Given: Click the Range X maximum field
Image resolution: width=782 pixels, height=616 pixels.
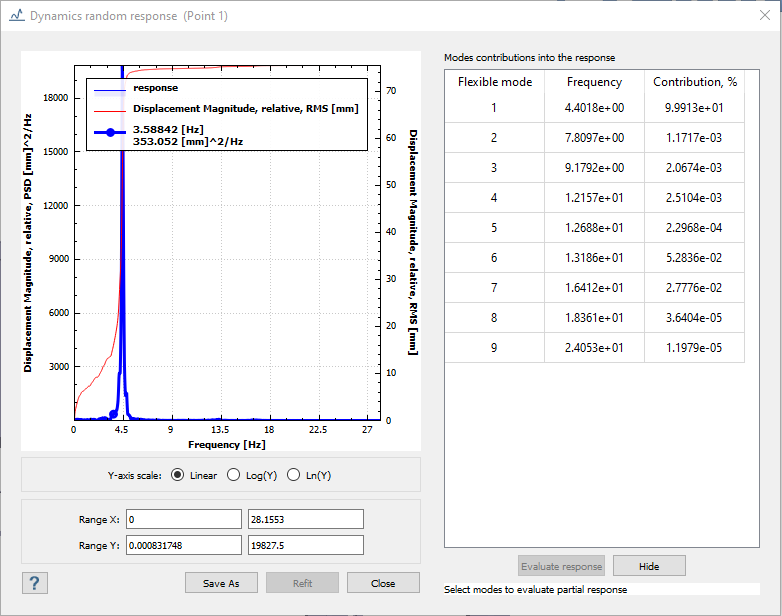Looking at the screenshot, I should 304,520.
